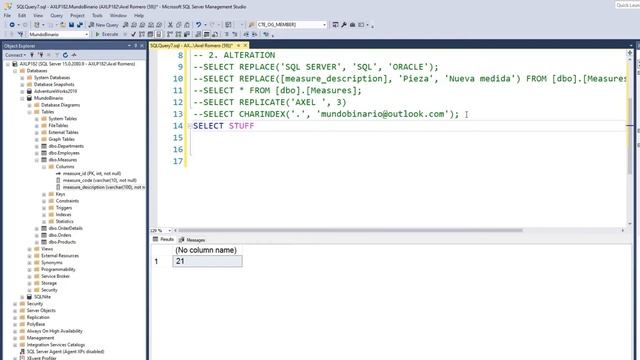Select the Integration Services Catalogs node

tap(56, 345)
